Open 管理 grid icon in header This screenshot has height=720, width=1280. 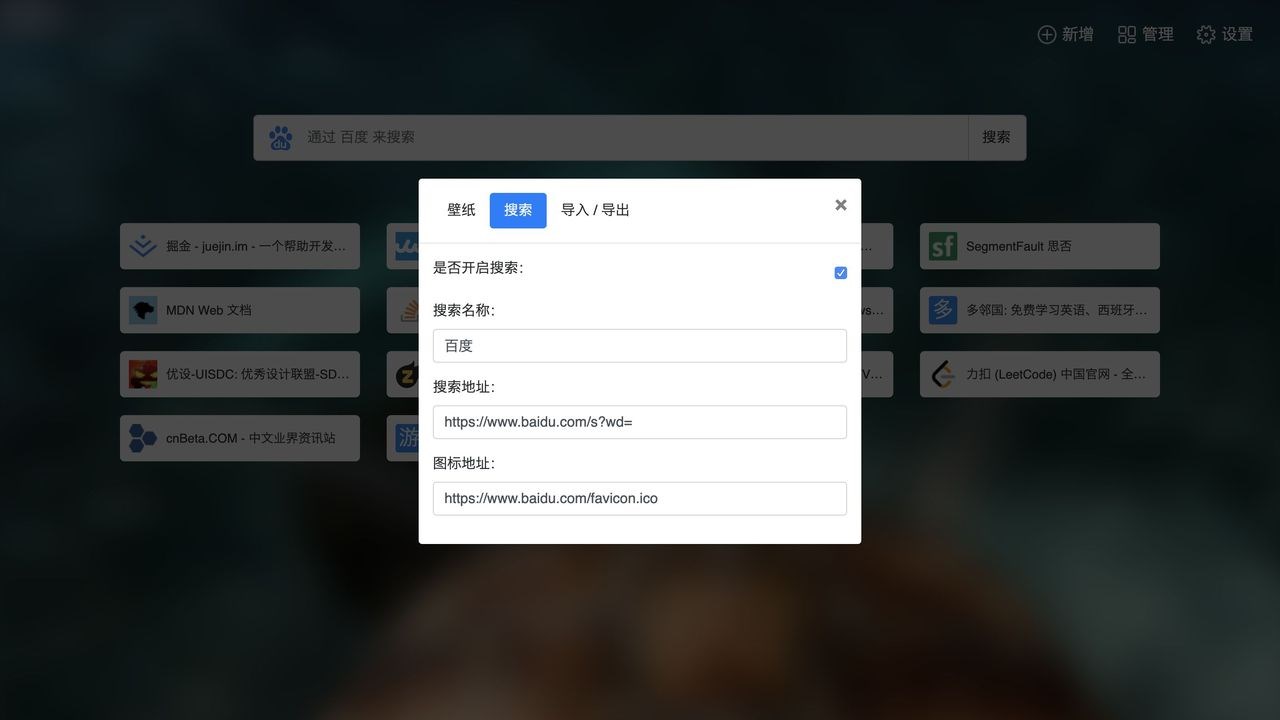click(x=1126, y=35)
